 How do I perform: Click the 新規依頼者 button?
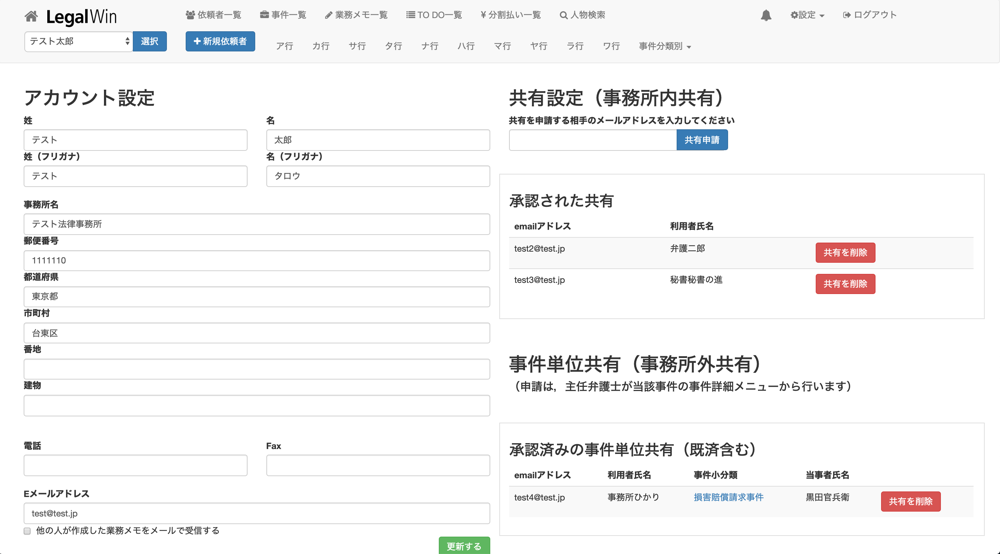tap(220, 41)
